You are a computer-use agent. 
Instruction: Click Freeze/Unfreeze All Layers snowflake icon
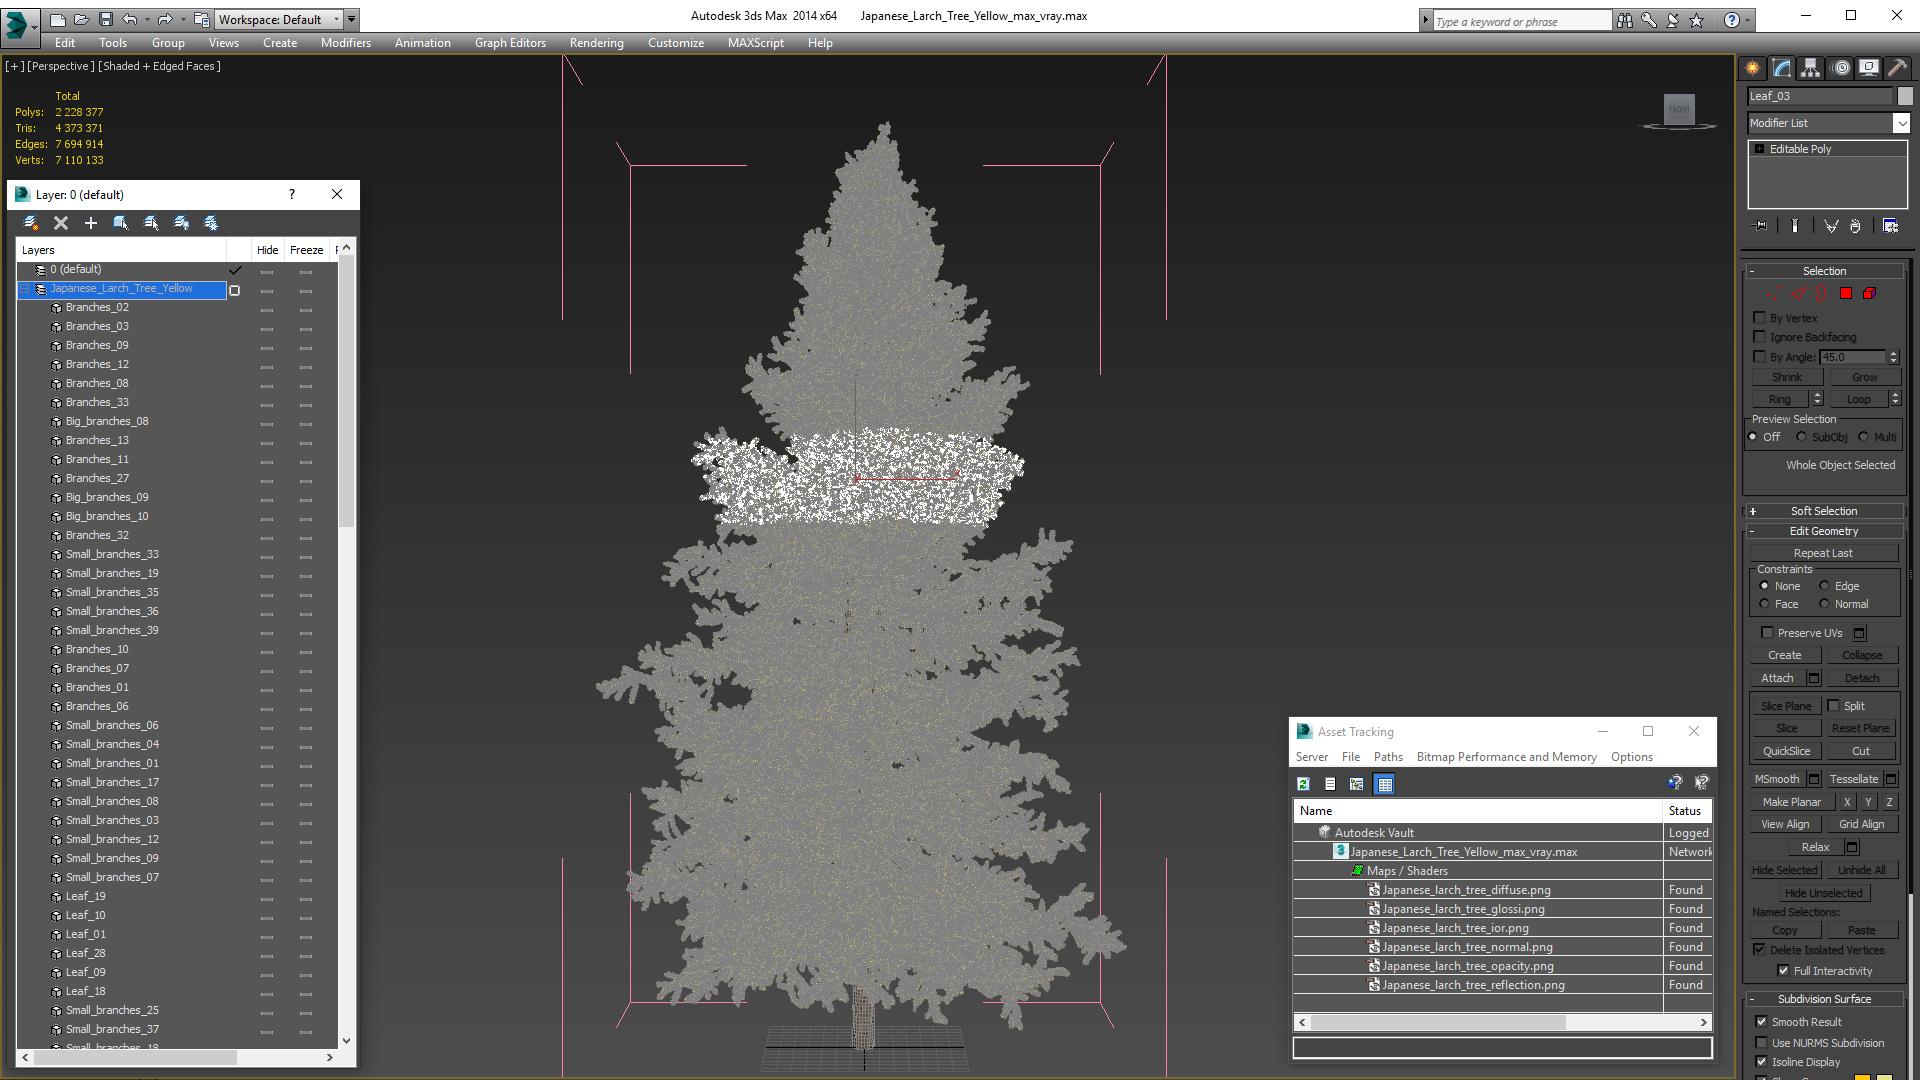[211, 223]
